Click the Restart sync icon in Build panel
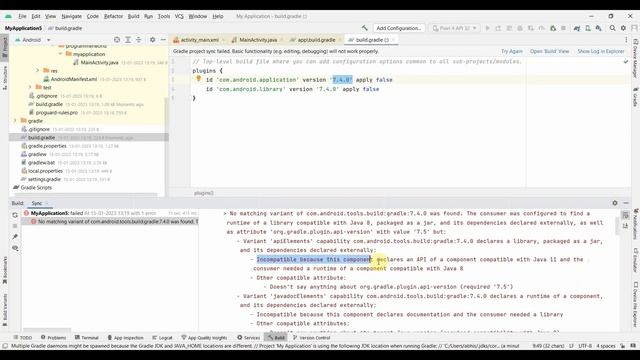 (x=15, y=215)
